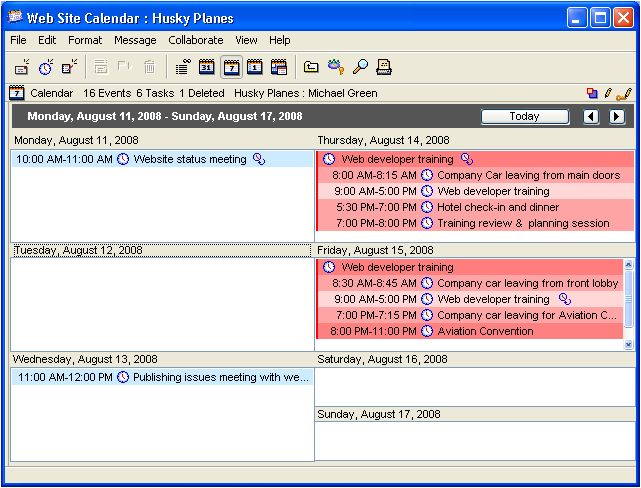Click the multi-calendar view icon
Screen dimensions: 641x488
[279, 67]
